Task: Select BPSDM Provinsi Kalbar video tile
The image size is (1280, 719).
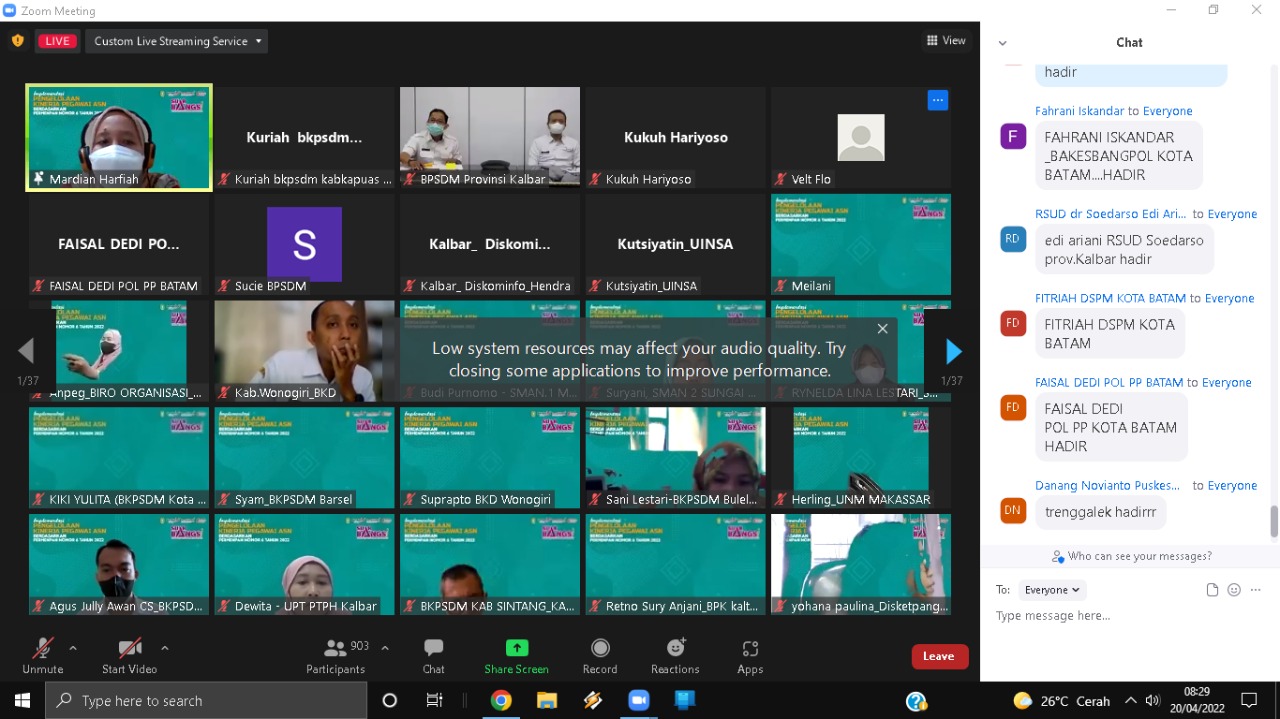Action: pyautogui.click(x=490, y=137)
